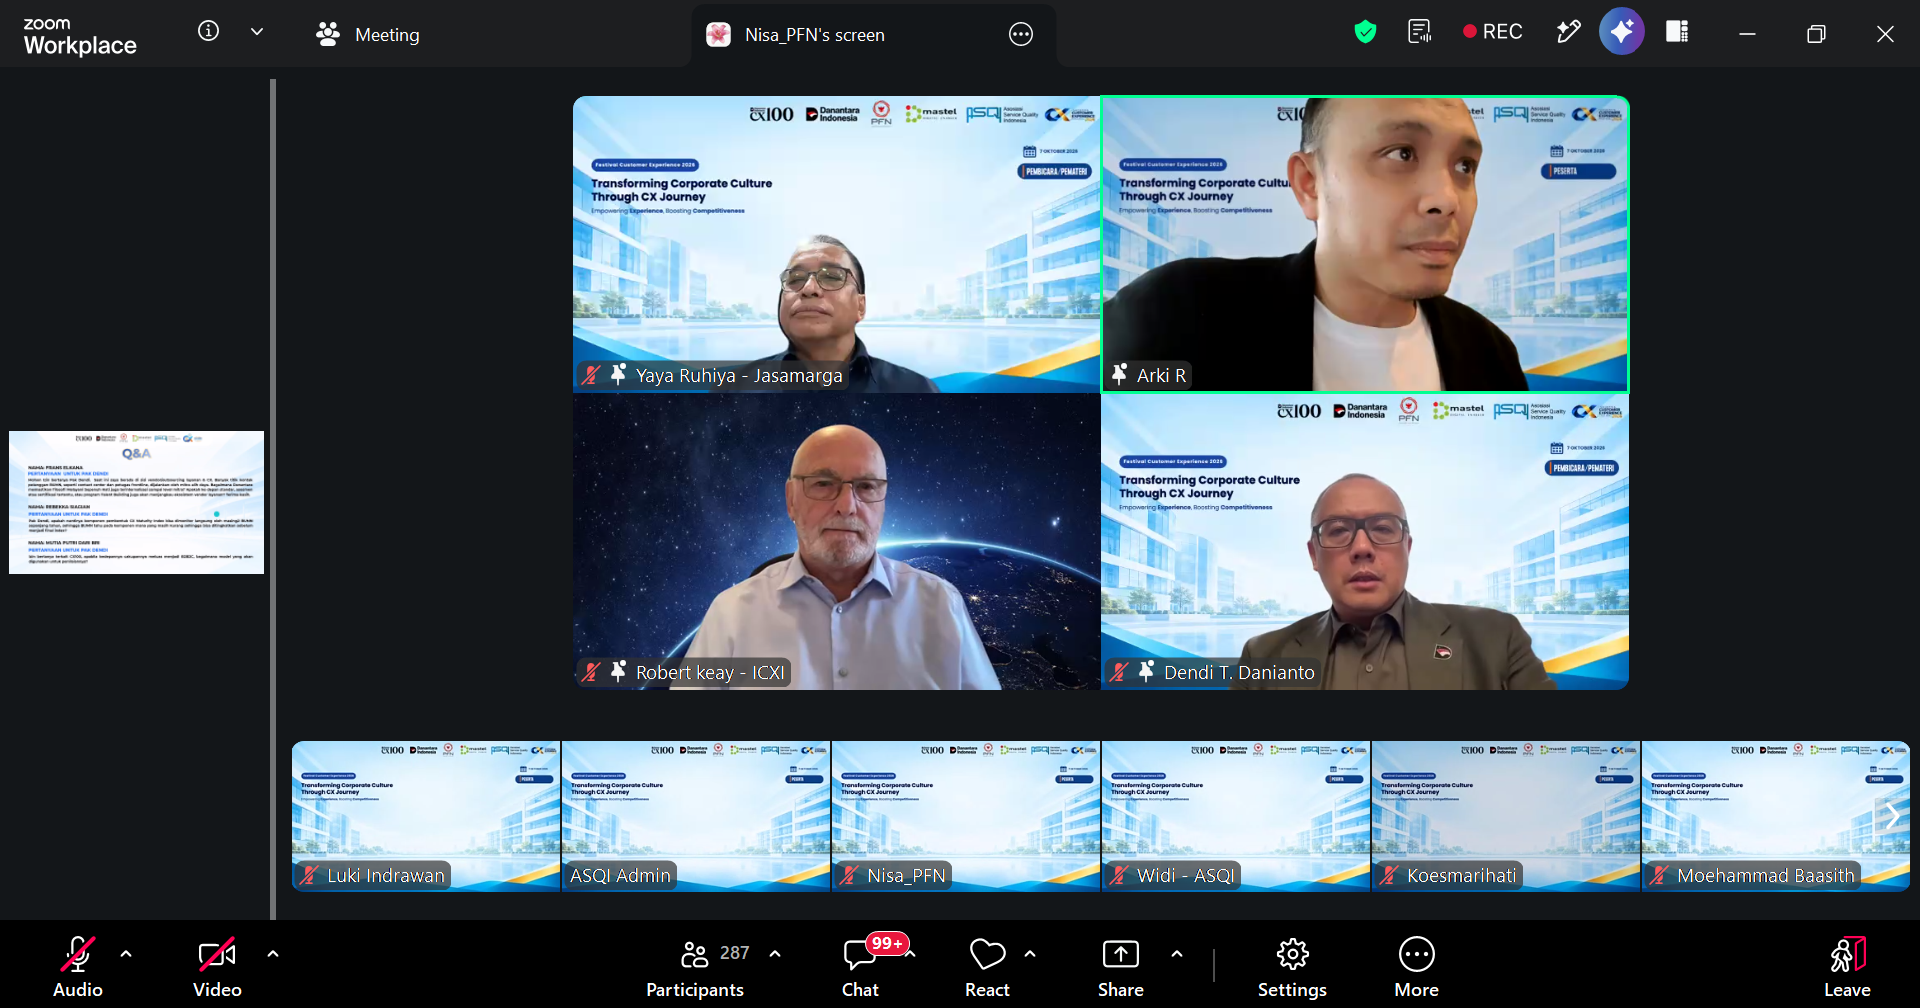The width and height of the screenshot is (1920, 1008).
Task: Start video with the Video button
Action: [217, 966]
